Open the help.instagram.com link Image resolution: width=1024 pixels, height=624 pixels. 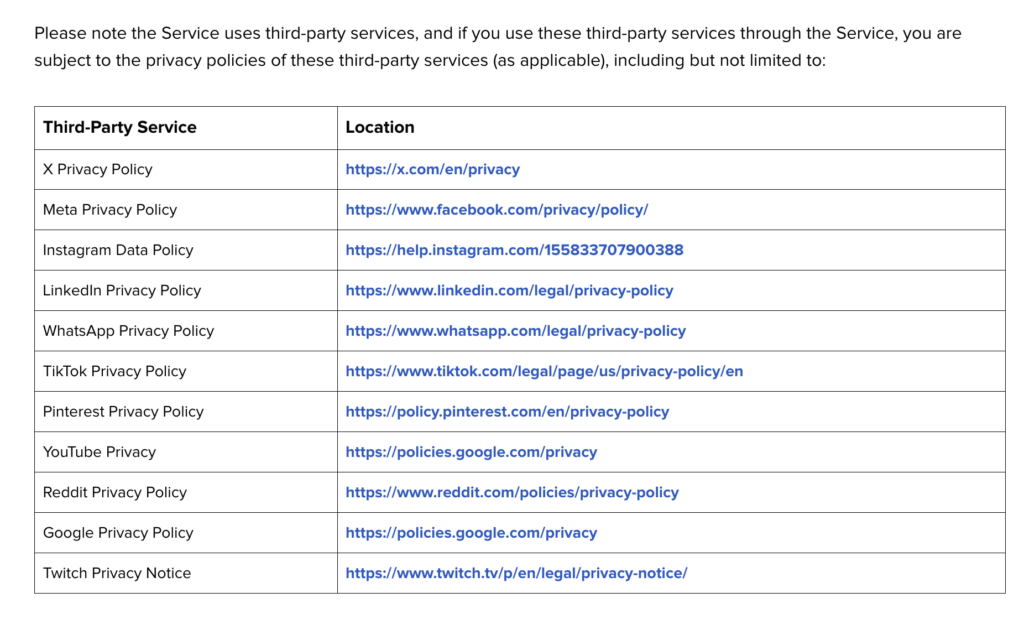[514, 250]
